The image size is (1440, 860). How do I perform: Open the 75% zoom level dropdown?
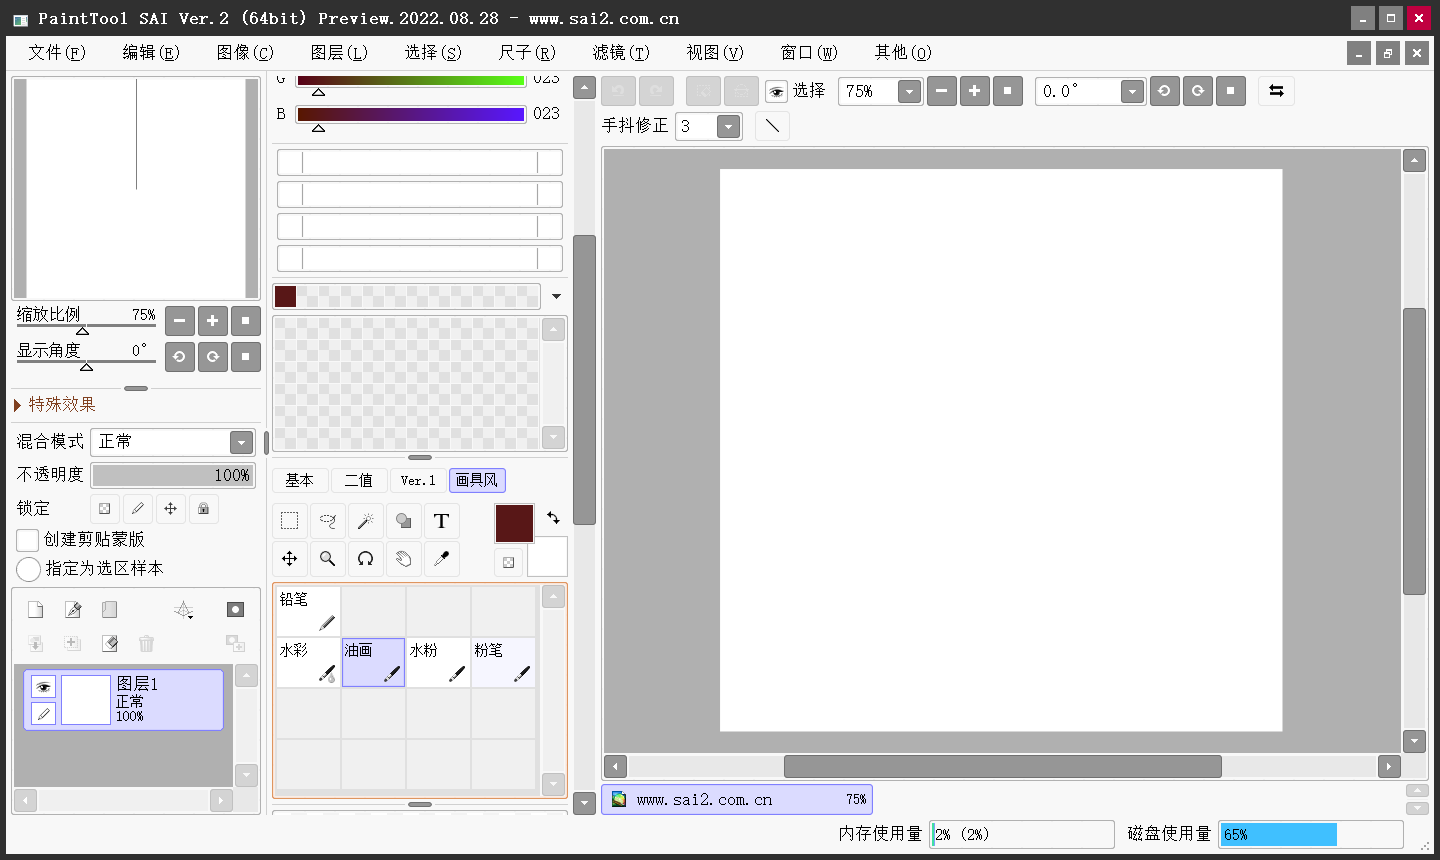coord(909,92)
